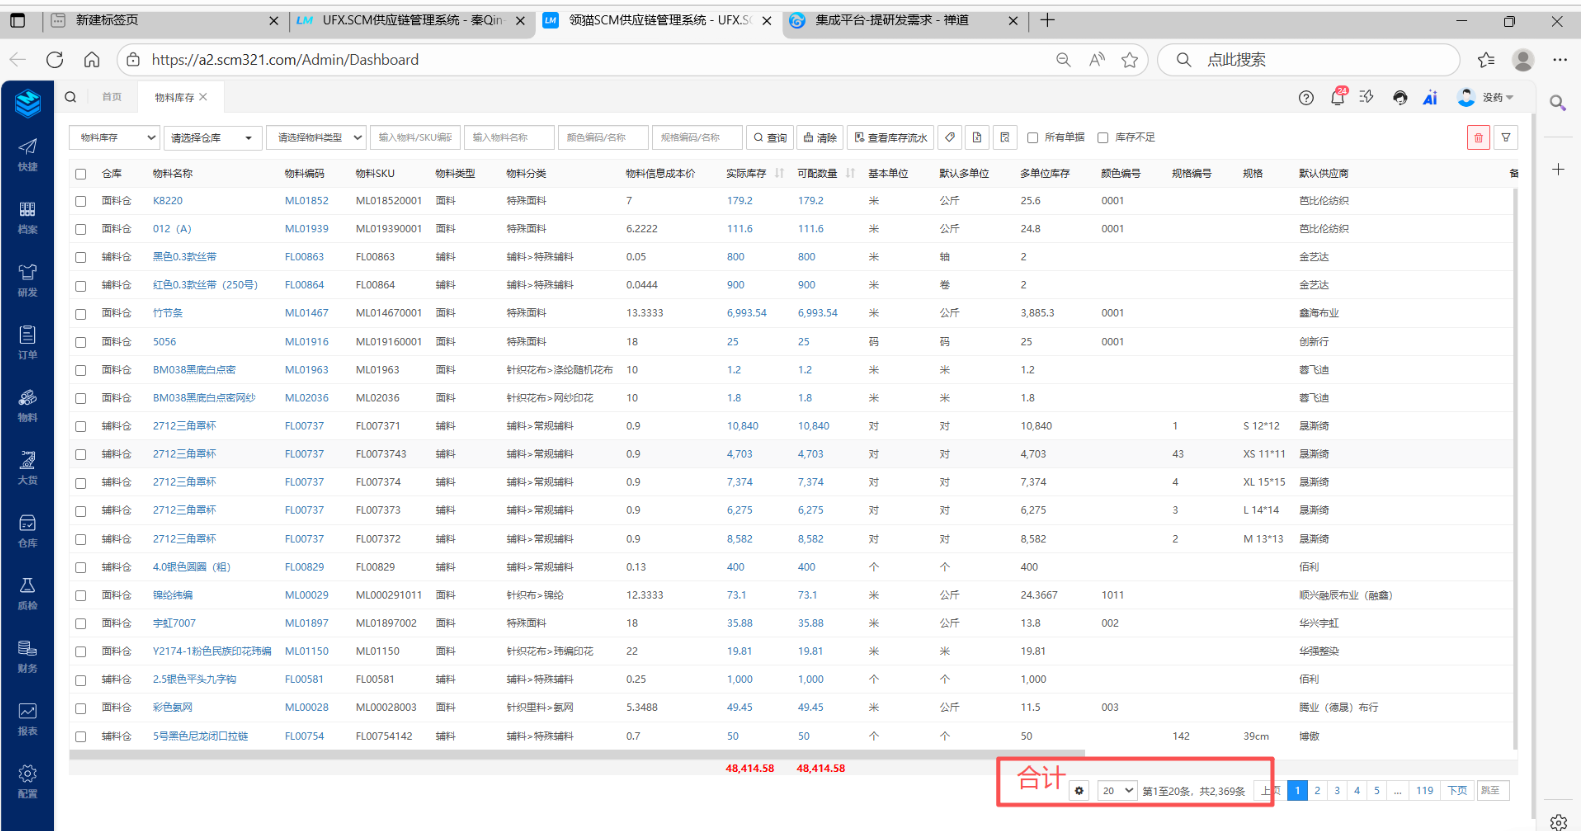Open the 报表 reports sidebar icon

27,718
